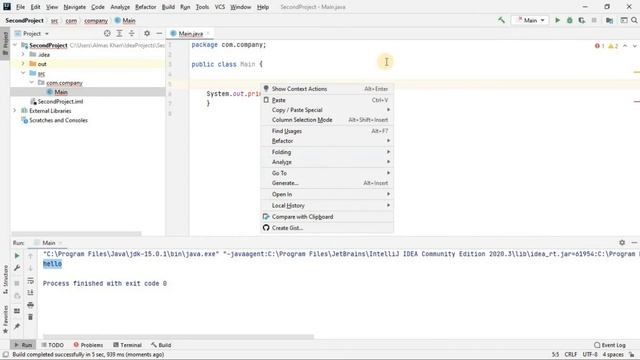Viewport: 640px width, 360px height.
Task: Clear all Run console output trash icon
Action: click(31, 317)
